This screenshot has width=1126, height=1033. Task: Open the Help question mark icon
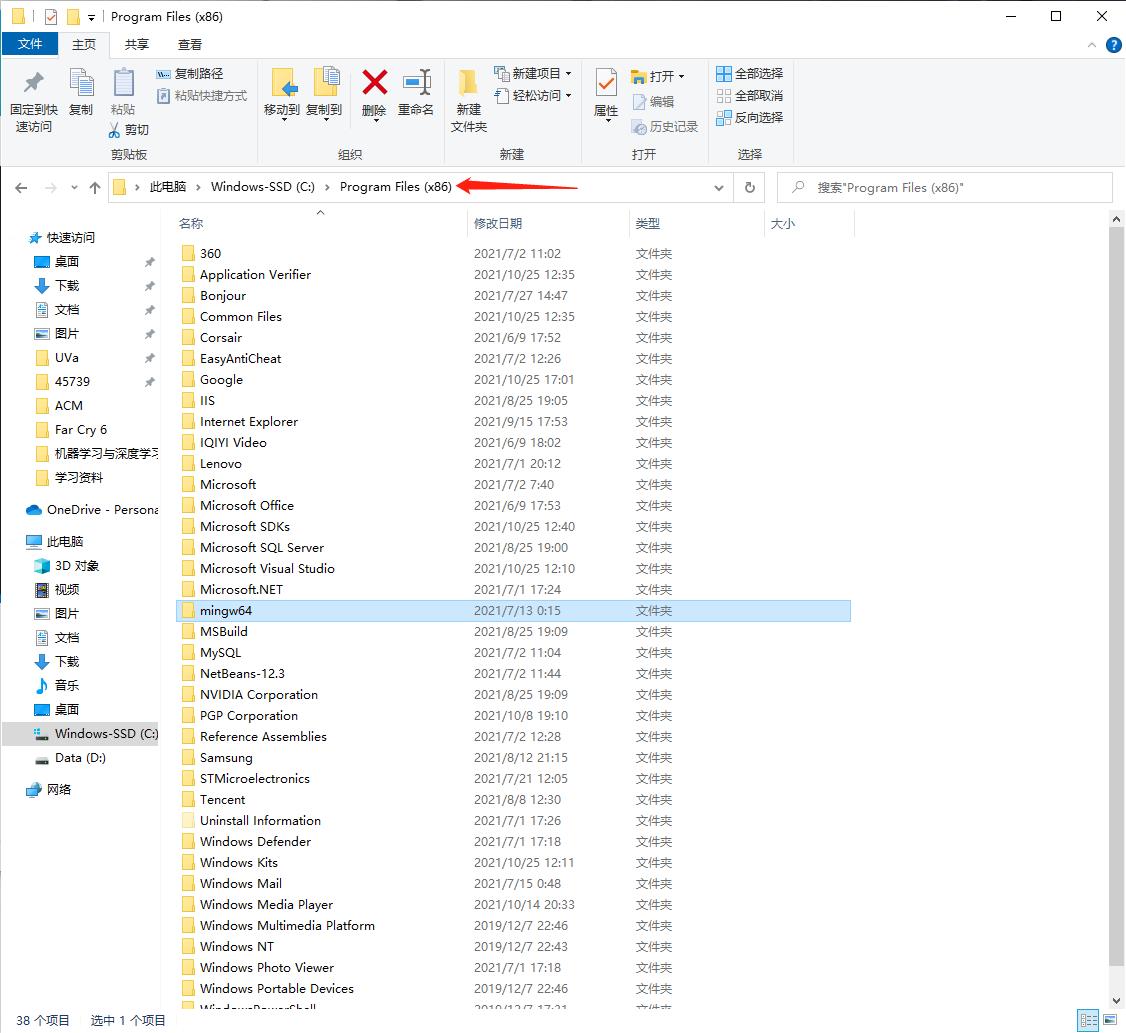[x=1114, y=45]
